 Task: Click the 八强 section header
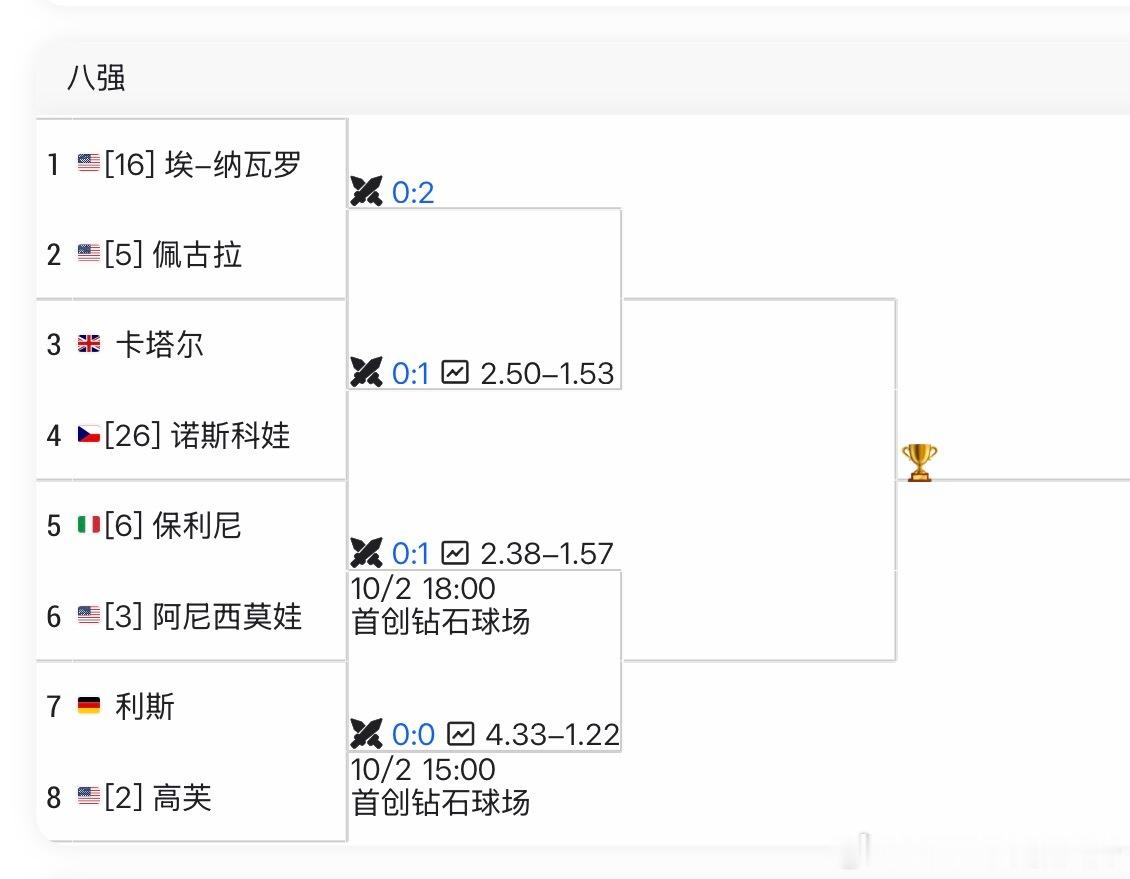pos(96,78)
